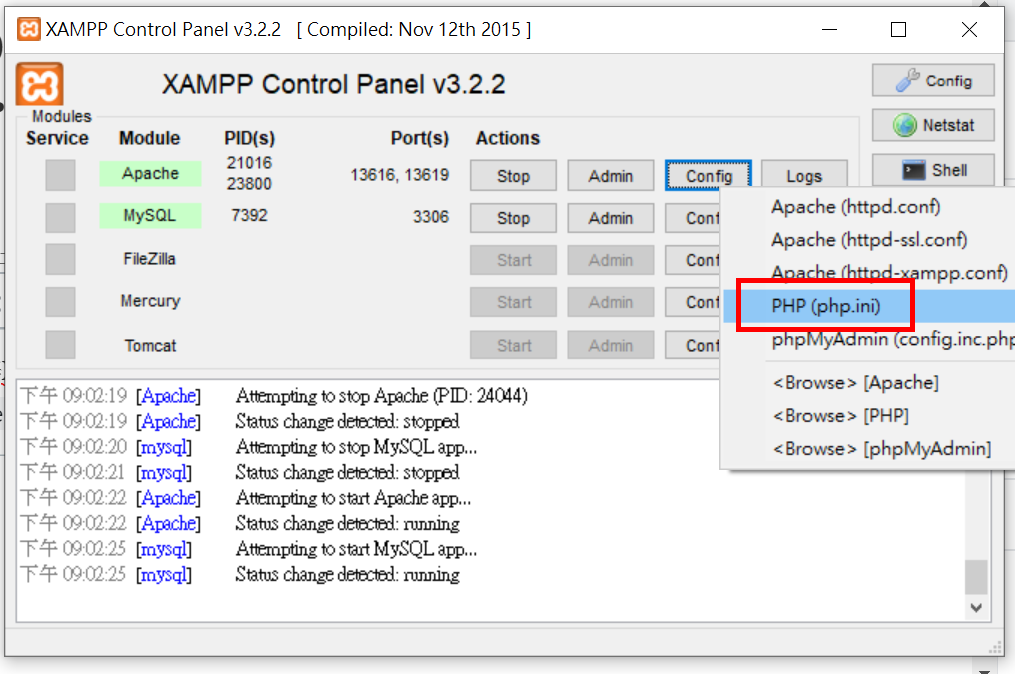Stop the MySQL module
The height and width of the screenshot is (674, 1015).
tap(513, 218)
